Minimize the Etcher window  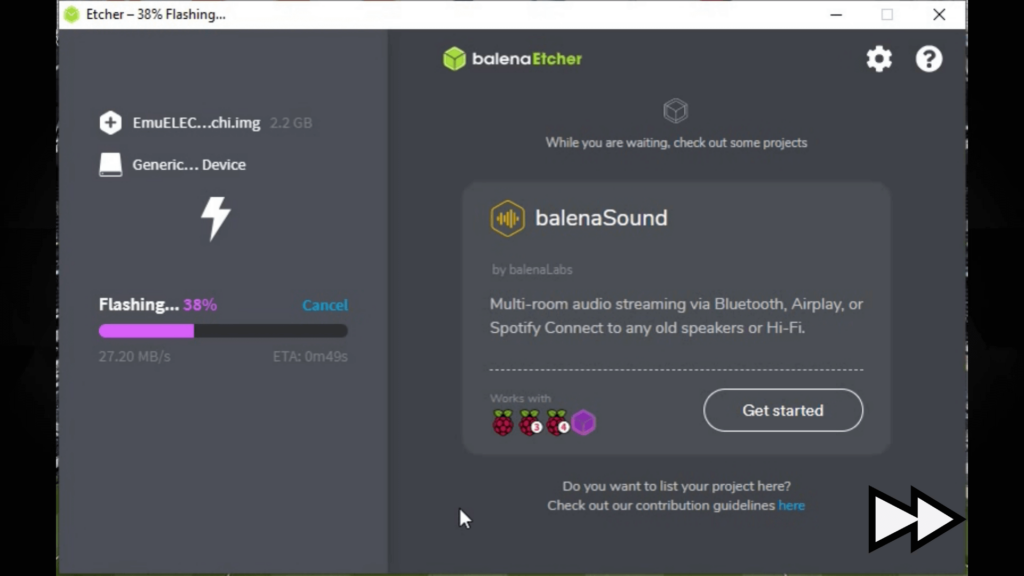[x=836, y=14]
